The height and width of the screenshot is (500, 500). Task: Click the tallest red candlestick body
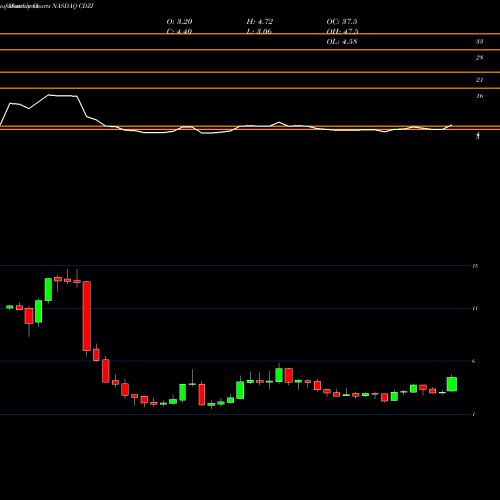pyautogui.click(x=87, y=316)
